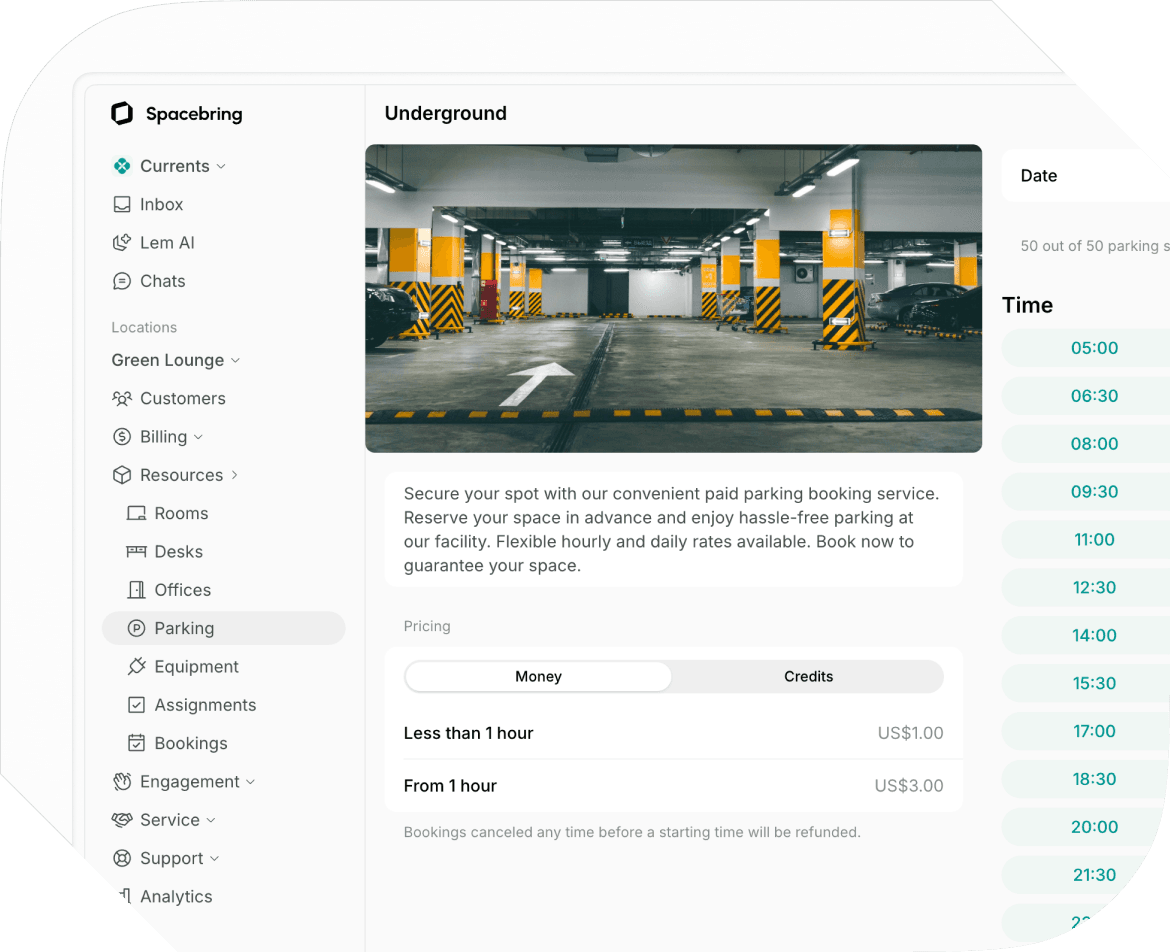This screenshot has height=952, width=1170.
Task: Click the Less than 1 hour price row
Action: click(x=673, y=733)
